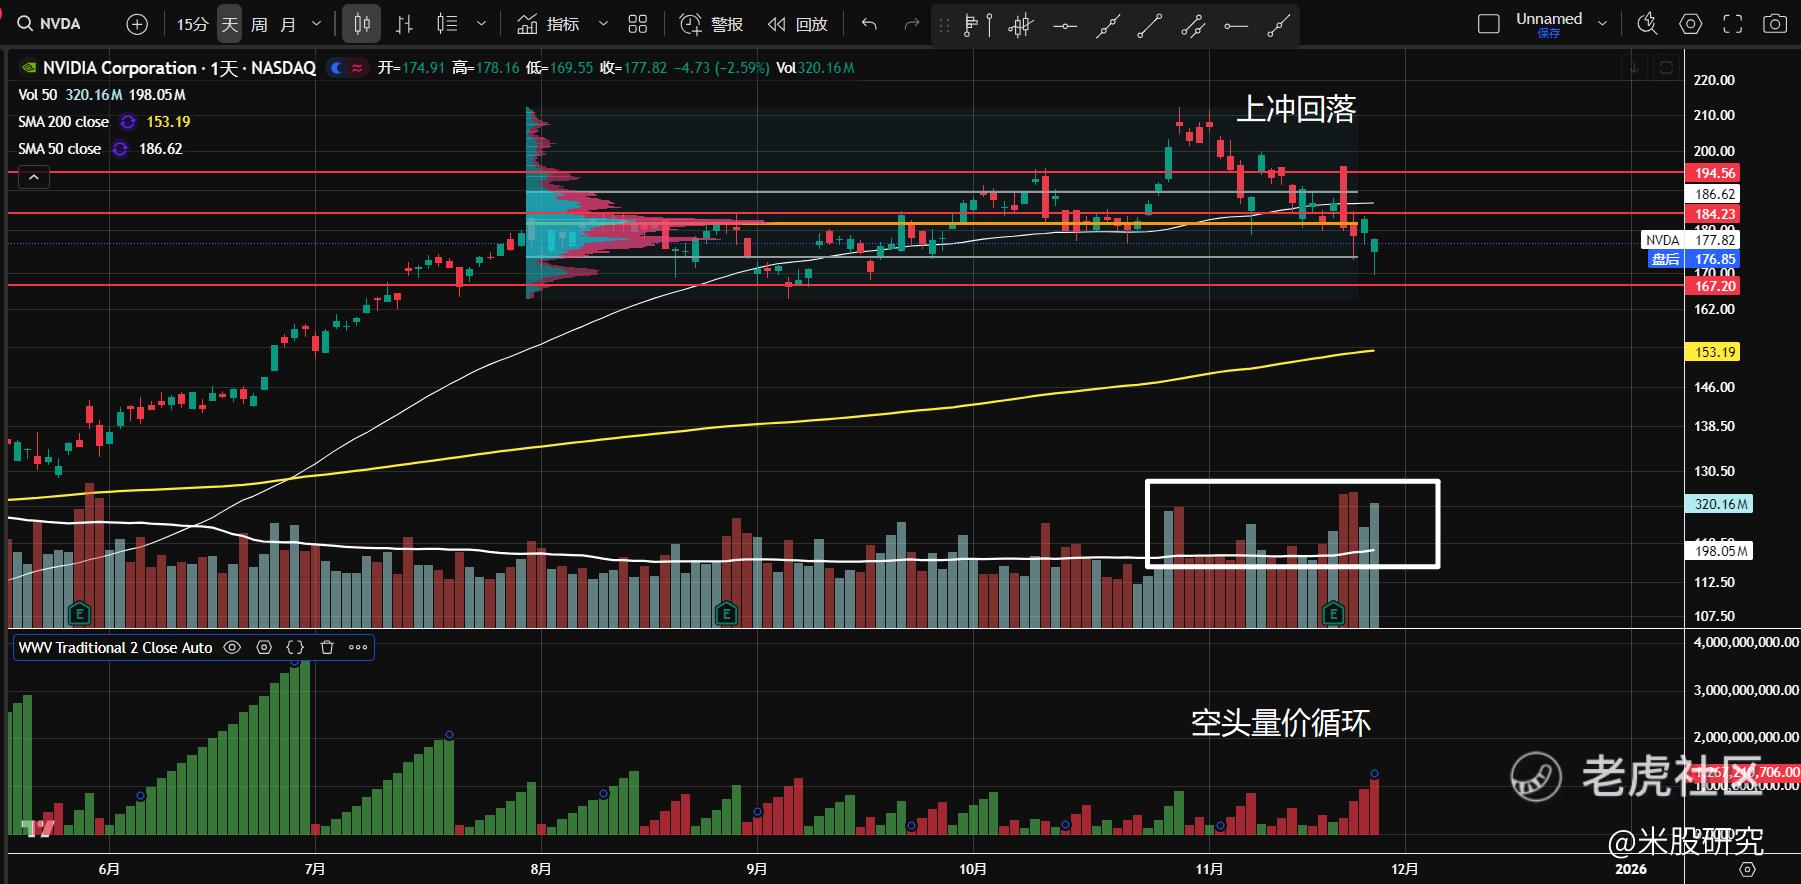1801x884 pixels.
Task: Click the extended session moon indicator
Action: pyautogui.click(x=337, y=68)
